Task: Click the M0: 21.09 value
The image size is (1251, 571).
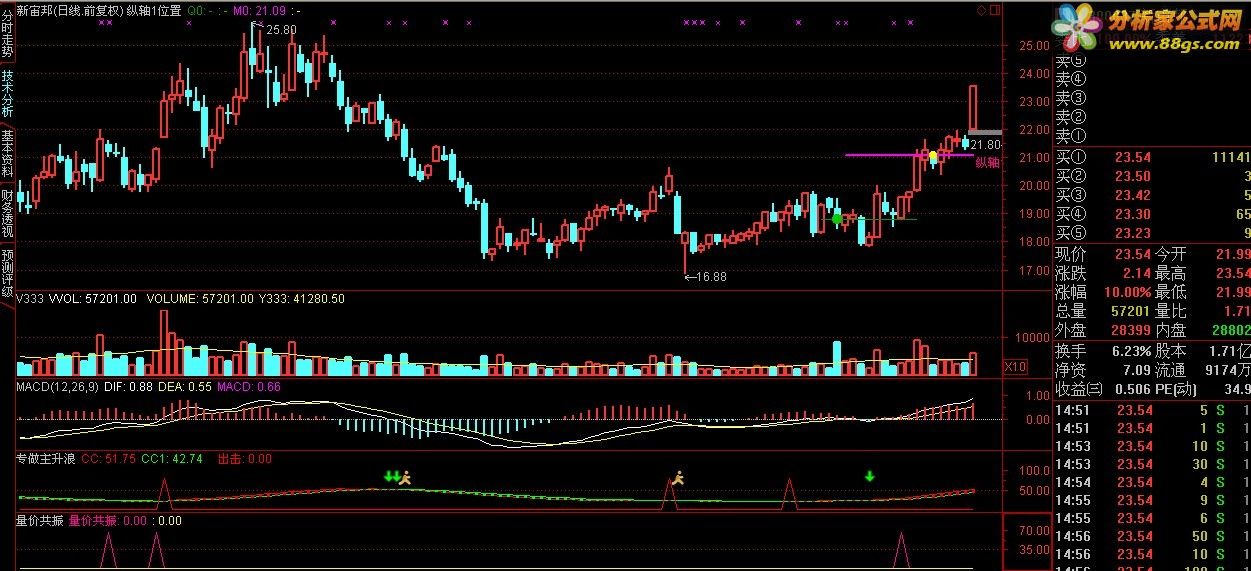Action: point(259,11)
